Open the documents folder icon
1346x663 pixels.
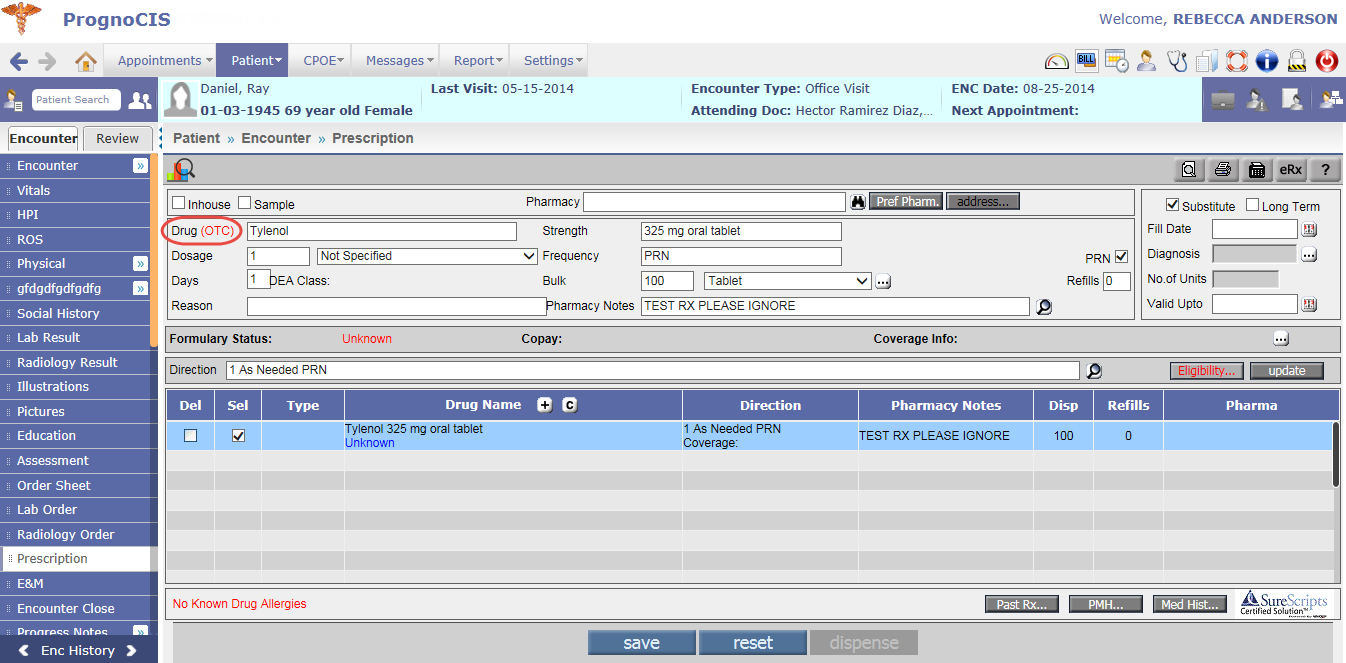[x=1207, y=61]
